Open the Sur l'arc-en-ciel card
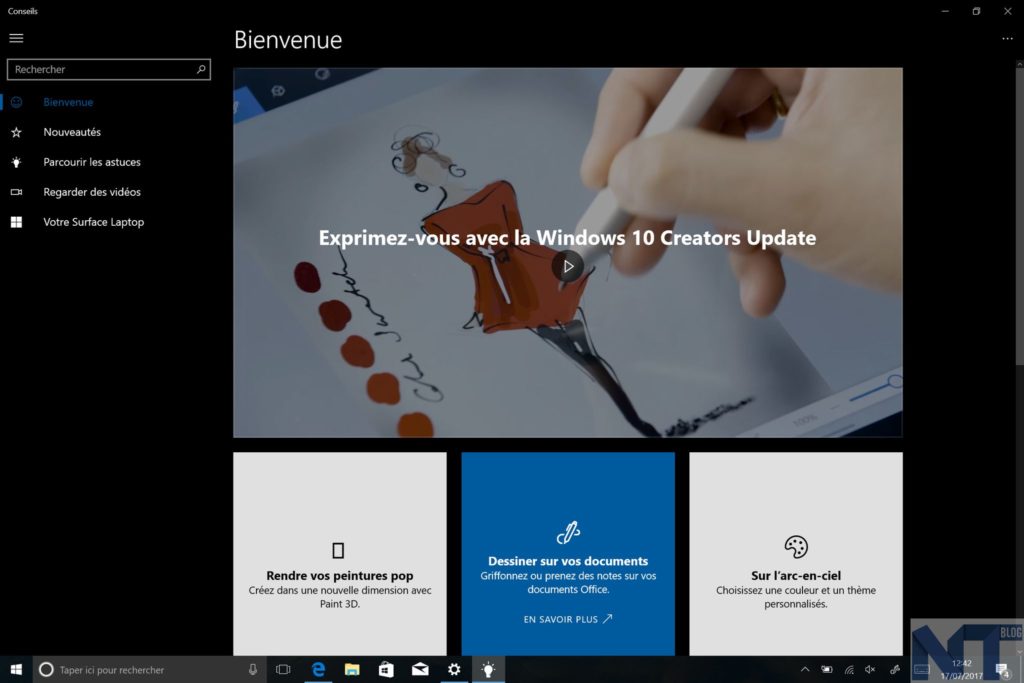Screen dimensions: 1024x683 [795, 554]
